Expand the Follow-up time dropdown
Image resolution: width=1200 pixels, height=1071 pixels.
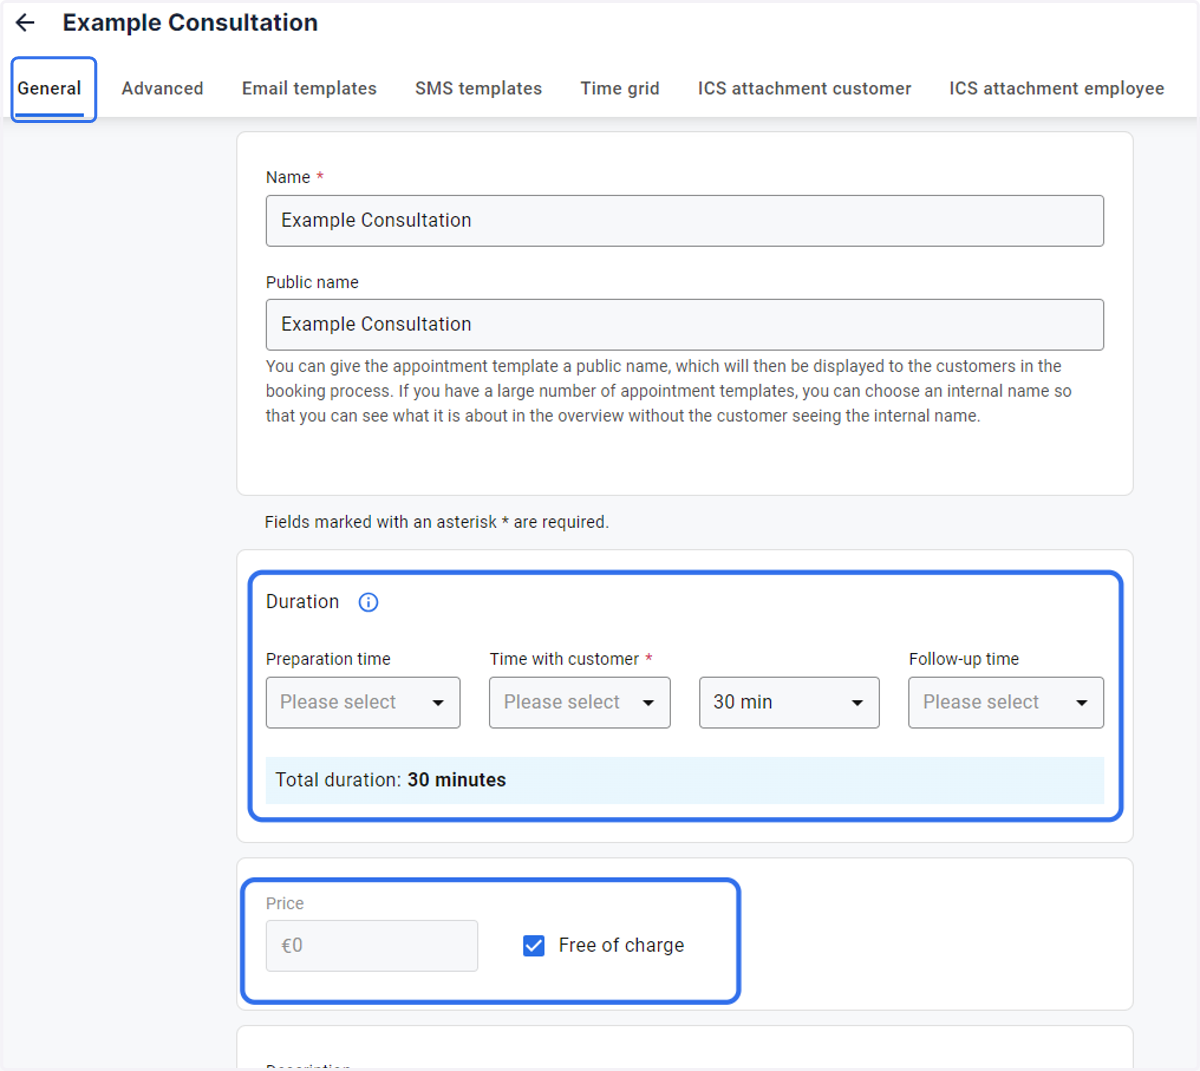pos(1006,702)
